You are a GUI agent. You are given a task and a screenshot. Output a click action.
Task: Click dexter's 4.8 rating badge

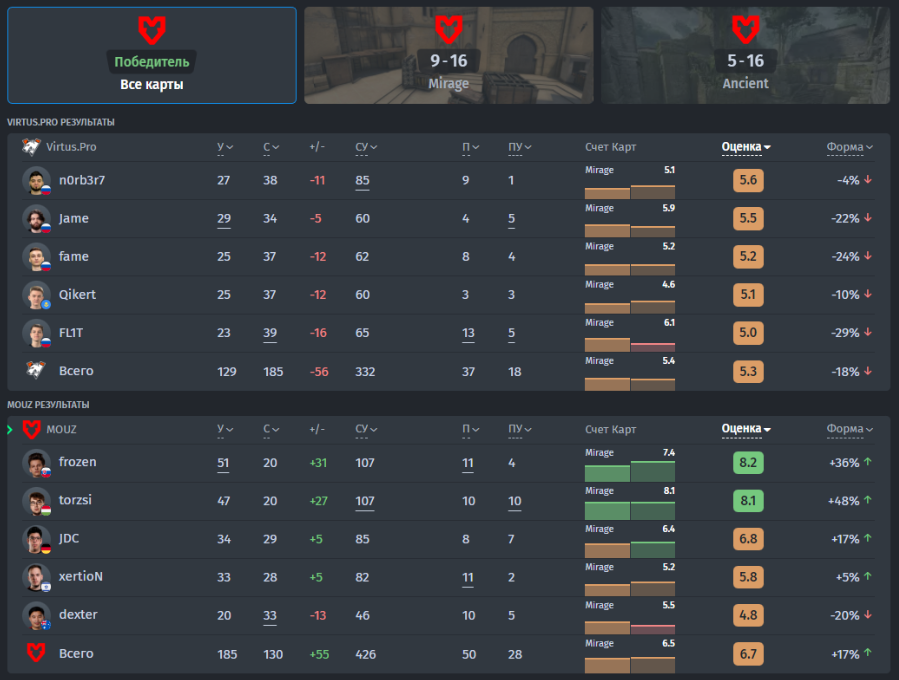click(748, 615)
